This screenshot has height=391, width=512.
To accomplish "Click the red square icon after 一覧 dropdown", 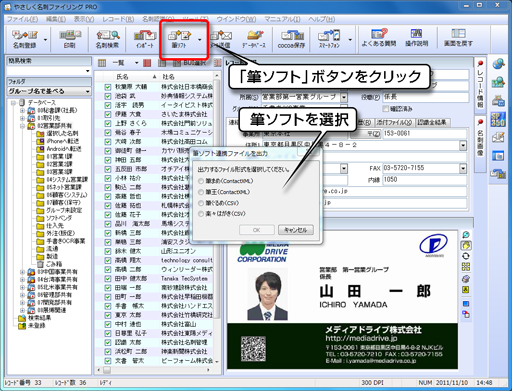I will pyautogui.click(x=147, y=63).
